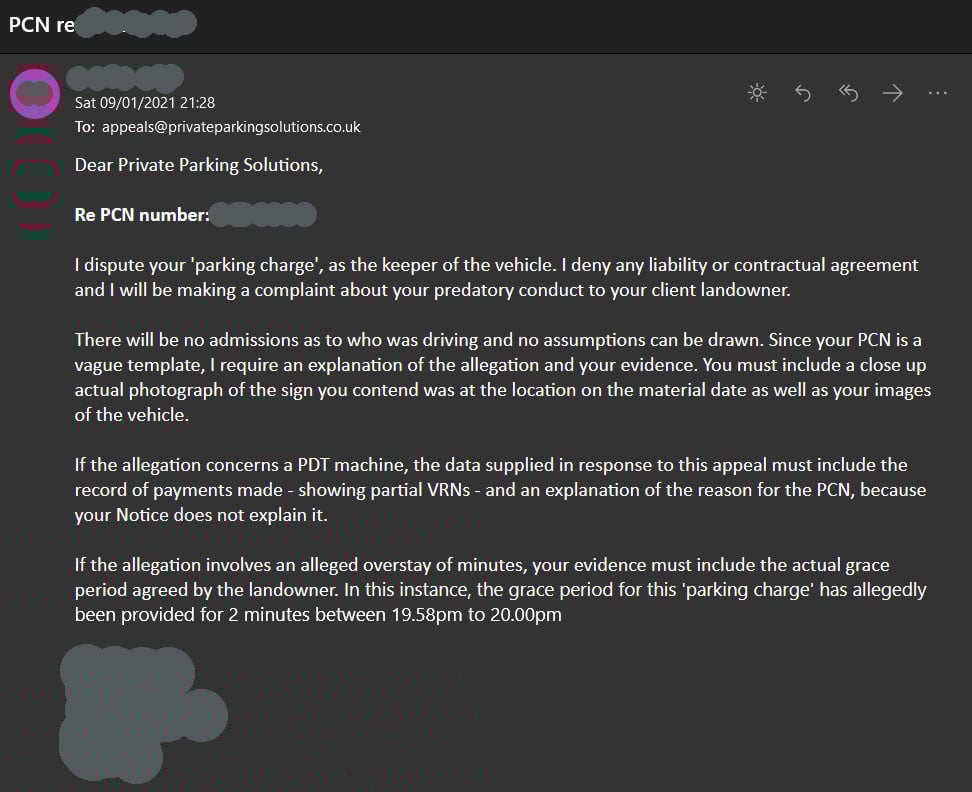Click the bold 'Re PCN number:' heading

tap(141, 215)
